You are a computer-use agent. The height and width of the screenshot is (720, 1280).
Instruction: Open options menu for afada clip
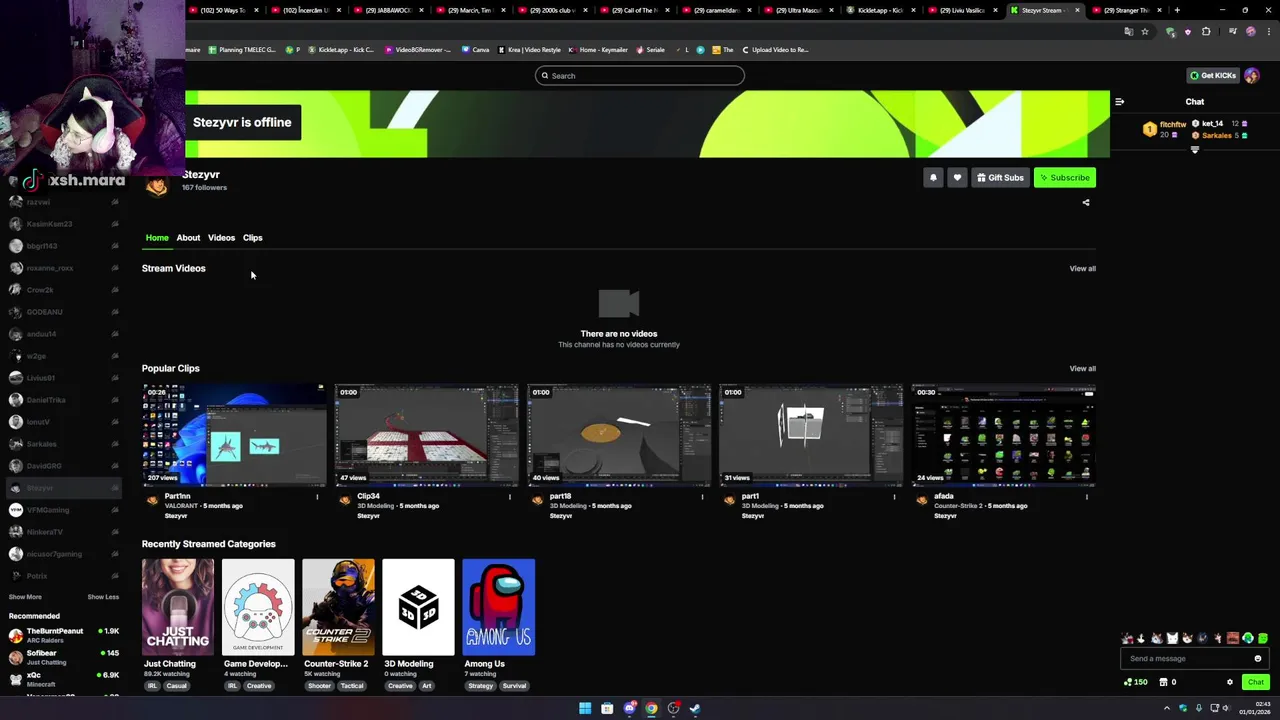(x=1086, y=497)
